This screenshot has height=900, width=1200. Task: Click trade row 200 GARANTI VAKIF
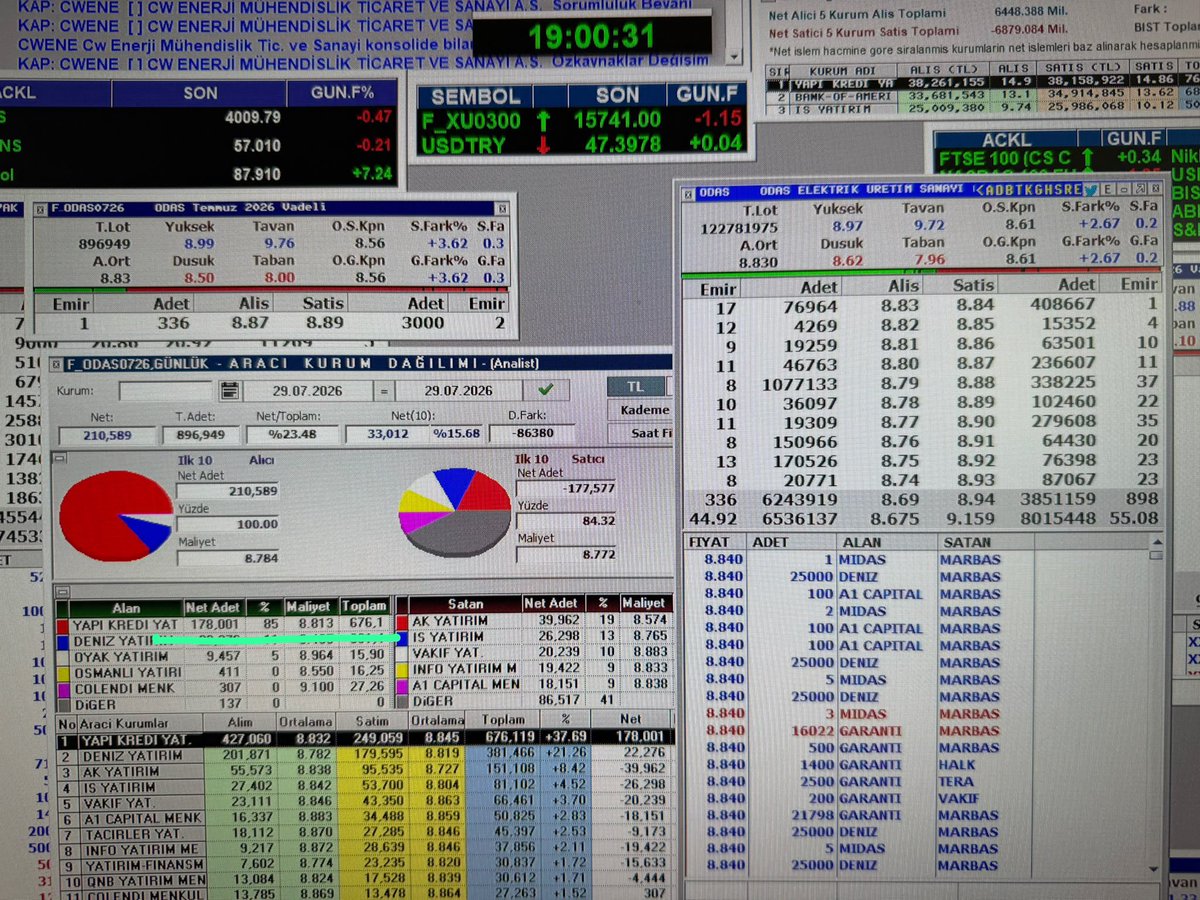tap(862, 798)
